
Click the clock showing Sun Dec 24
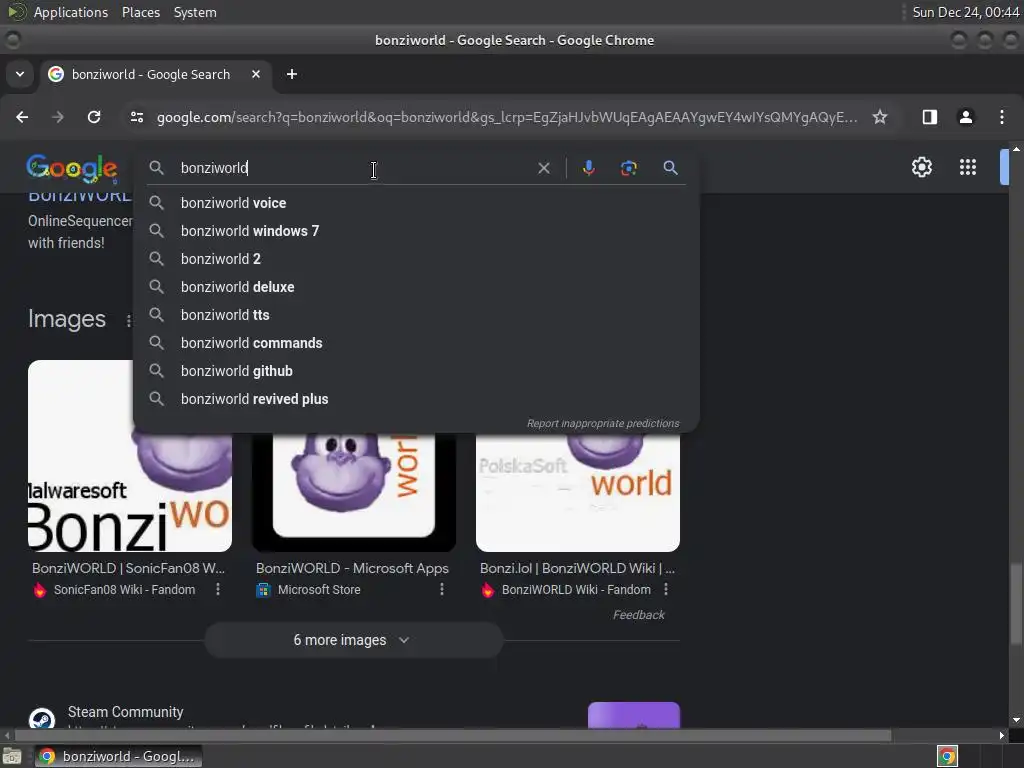point(965,12)
